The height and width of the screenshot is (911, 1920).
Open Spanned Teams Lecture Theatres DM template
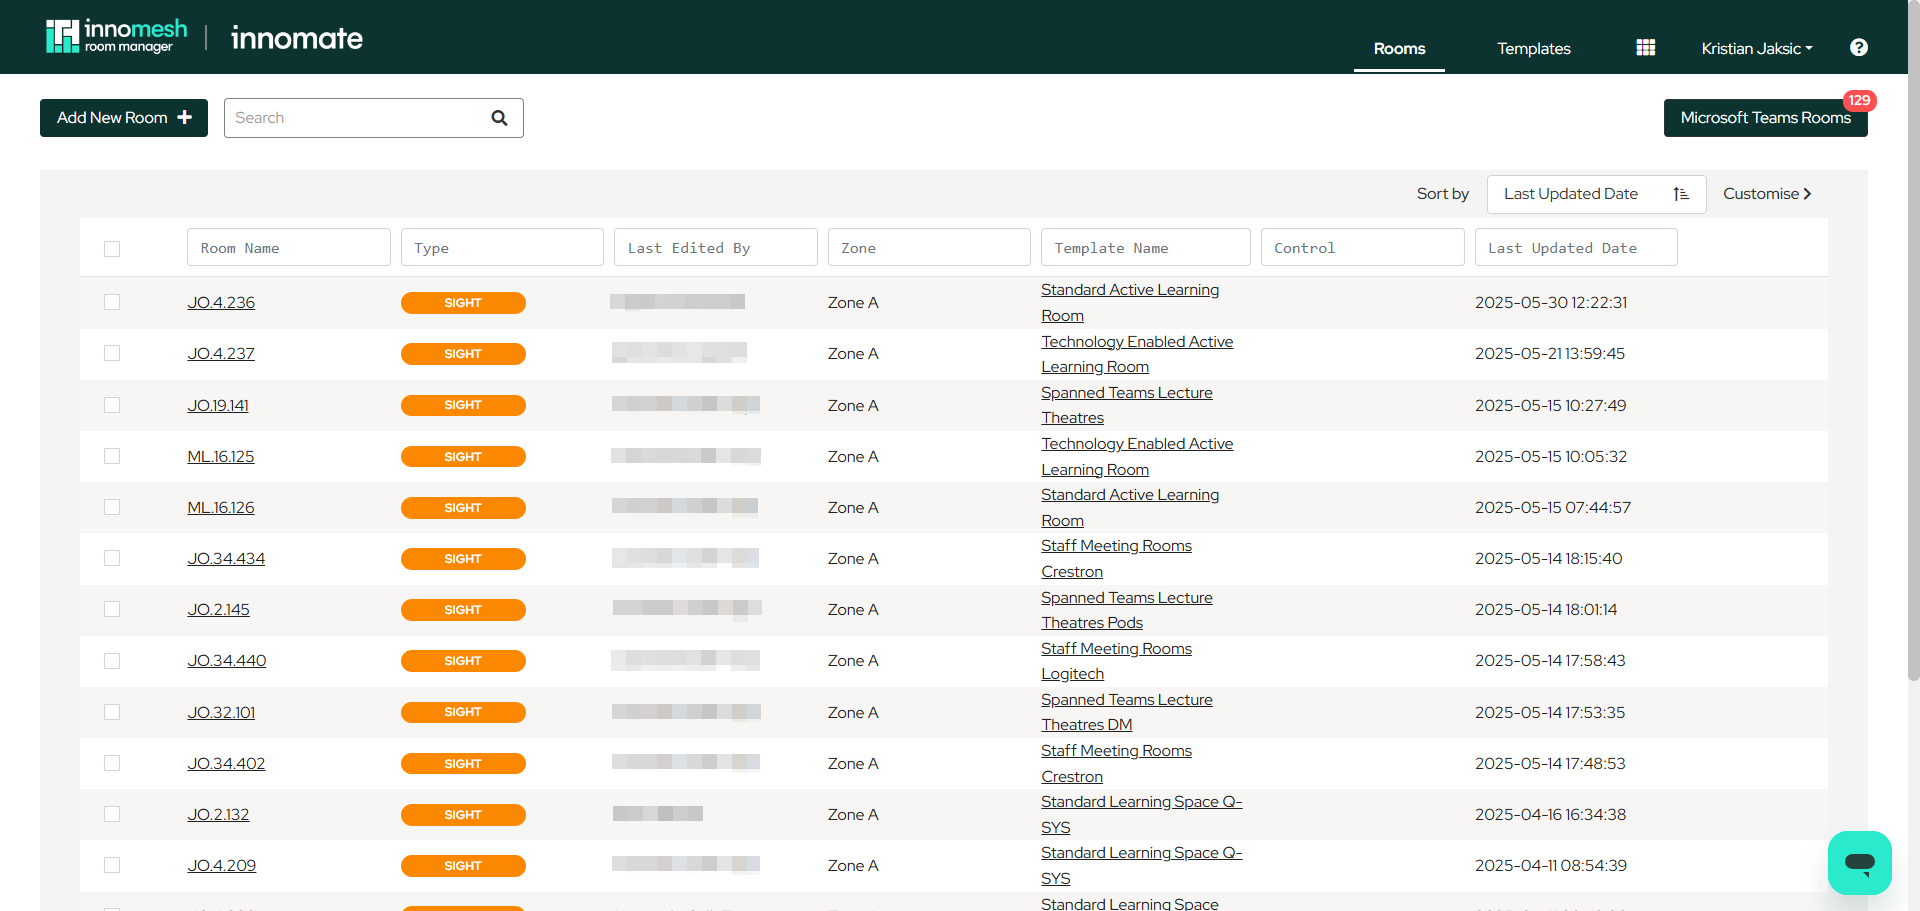pyautogui.click(x=1126, y=712)
